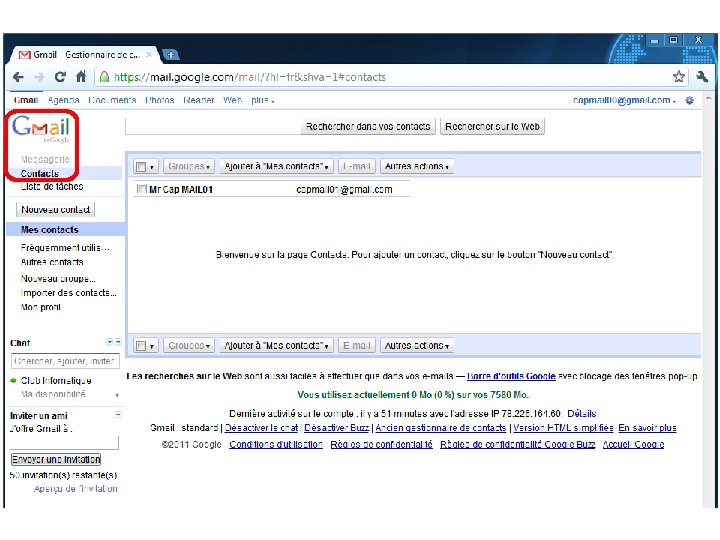
Task: Open Mon profil
Action: click(x=40, y=307)
